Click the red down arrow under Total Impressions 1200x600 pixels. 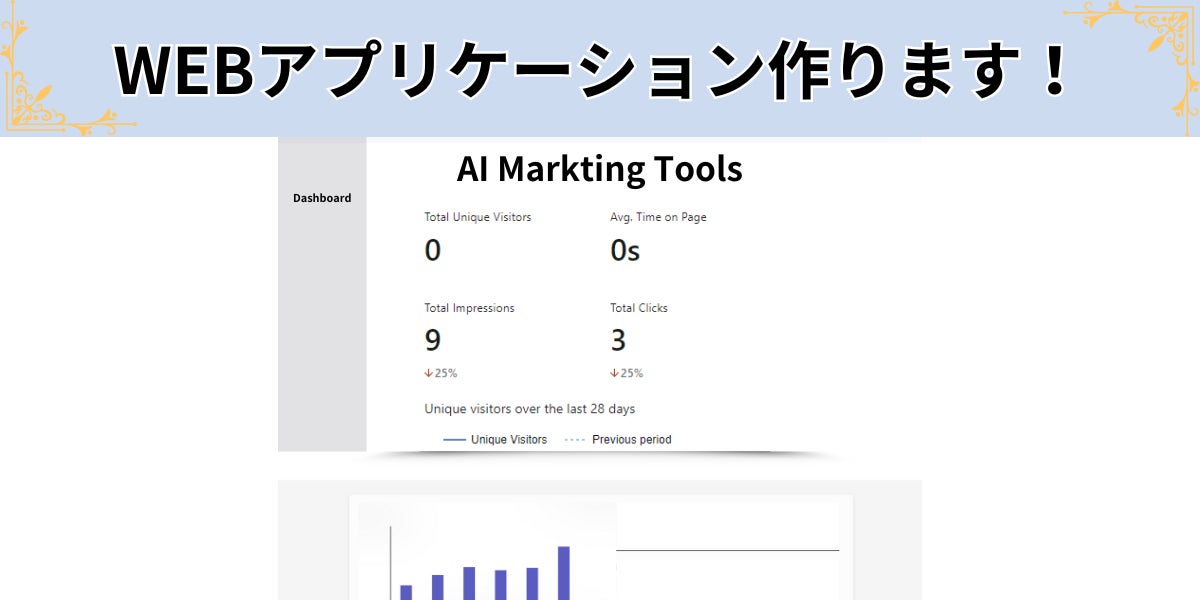point(429,373)
